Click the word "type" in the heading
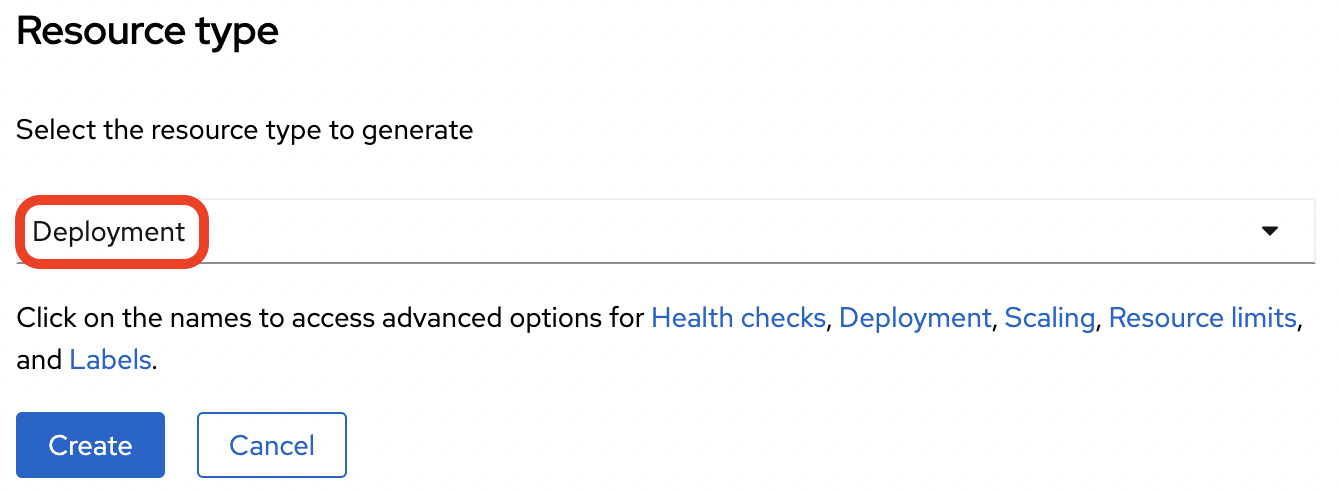 236,32
